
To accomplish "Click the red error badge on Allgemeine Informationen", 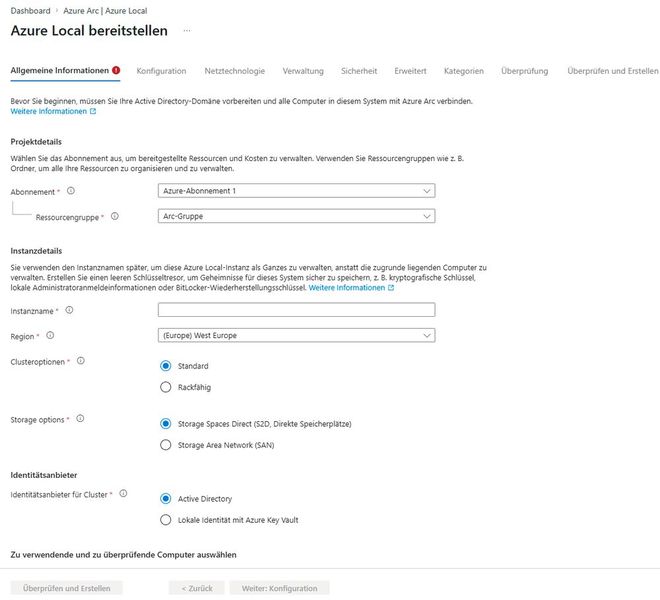I will click(116, 70).
